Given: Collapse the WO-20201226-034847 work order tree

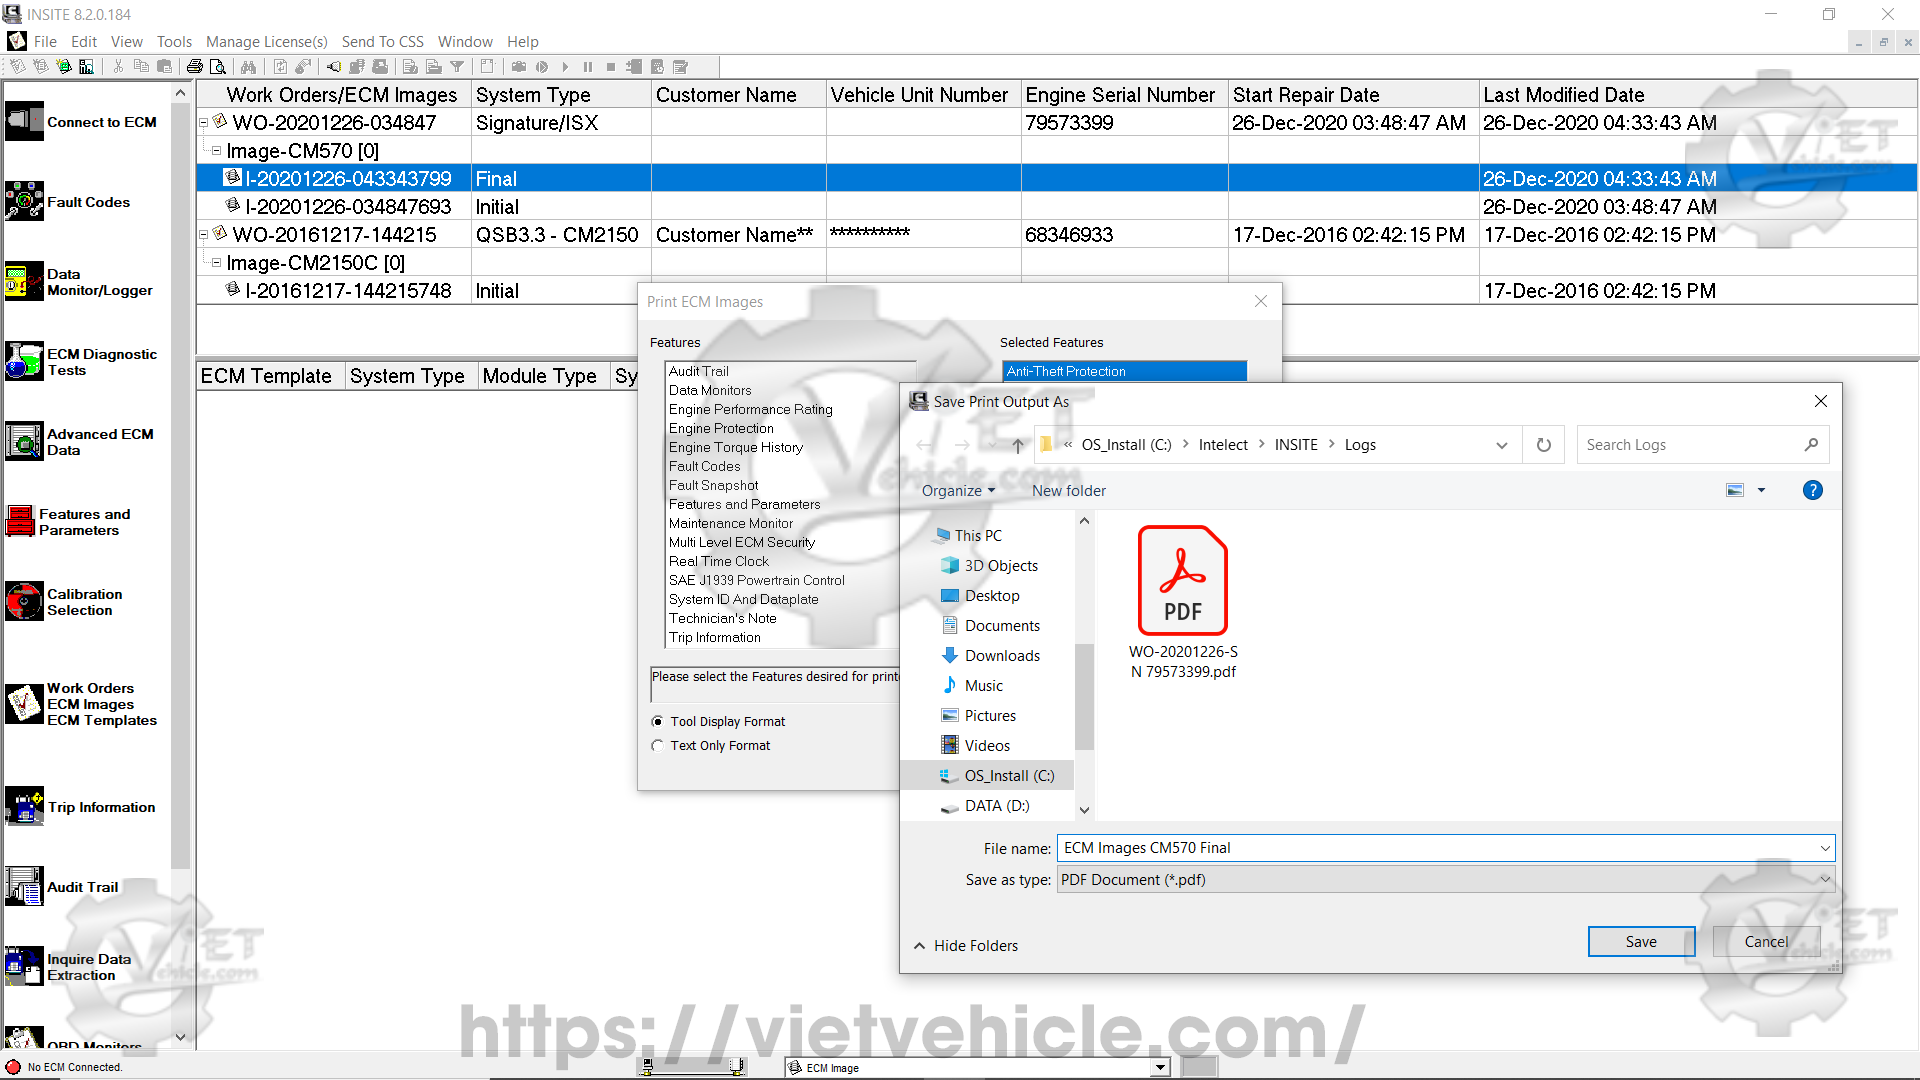Looking at the screenshot, I should click(x=204, y=123).
